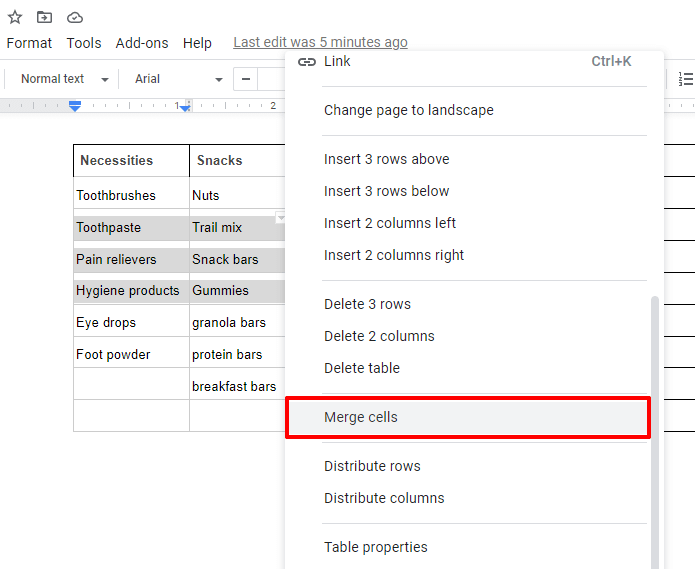This screenshot has width=695, height=569.
Task: Open the Tools menu
Action: [x=84, y=43]
